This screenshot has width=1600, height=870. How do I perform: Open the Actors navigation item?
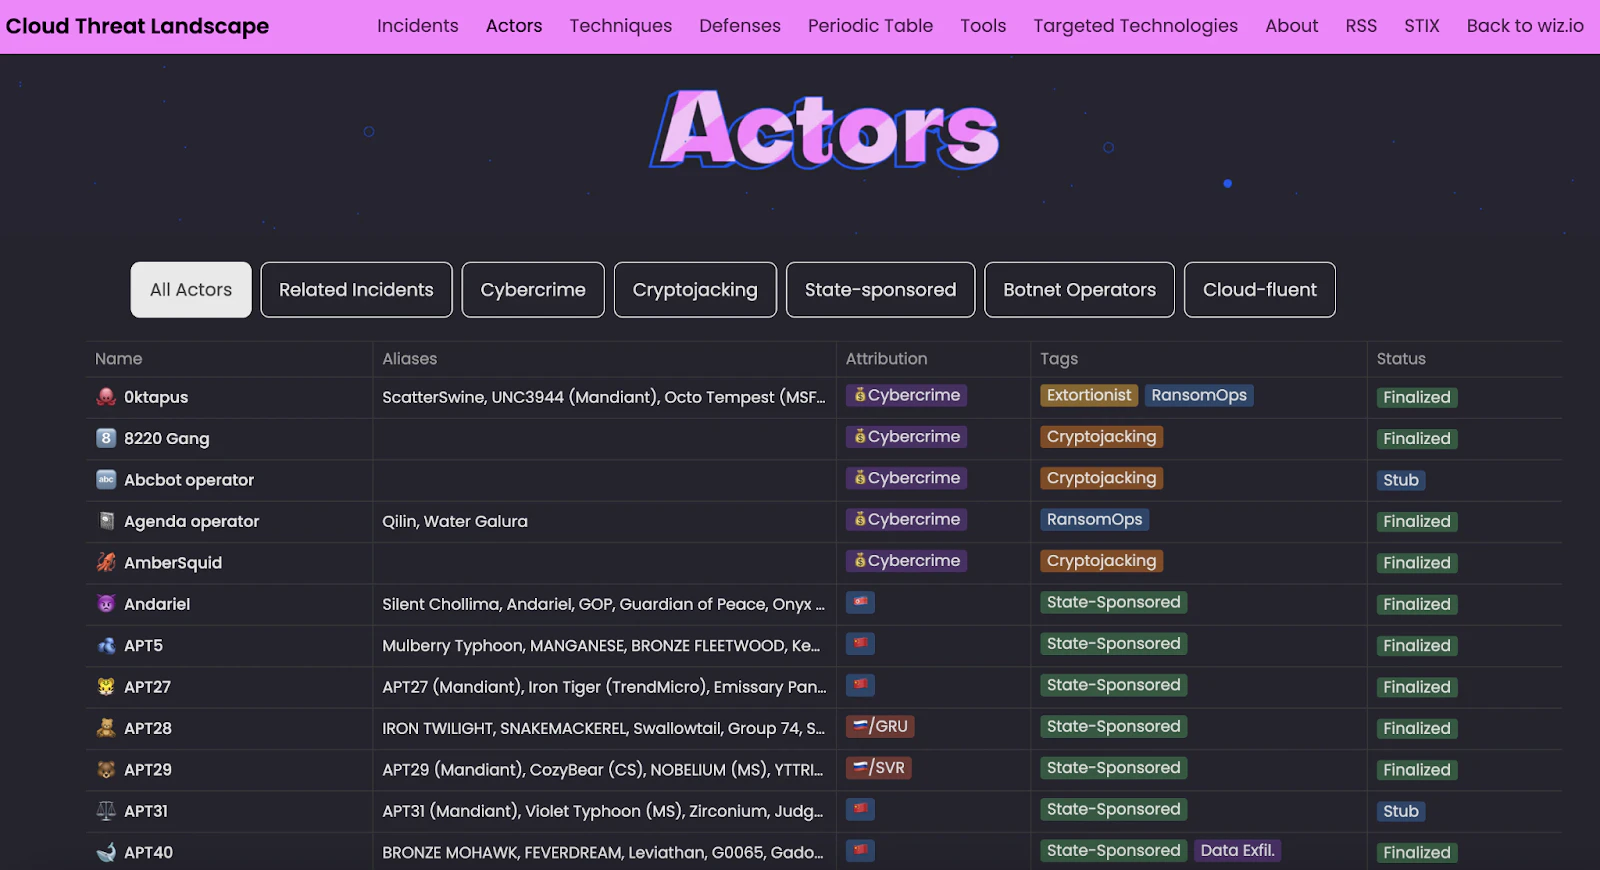tap(514, 26)
